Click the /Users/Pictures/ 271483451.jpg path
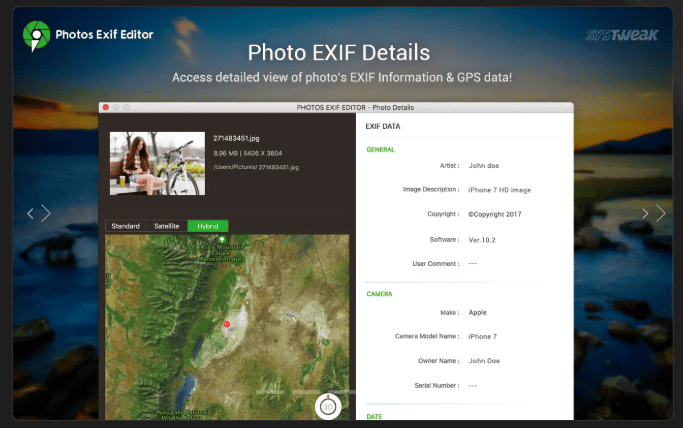 click(x=256, y=167)
